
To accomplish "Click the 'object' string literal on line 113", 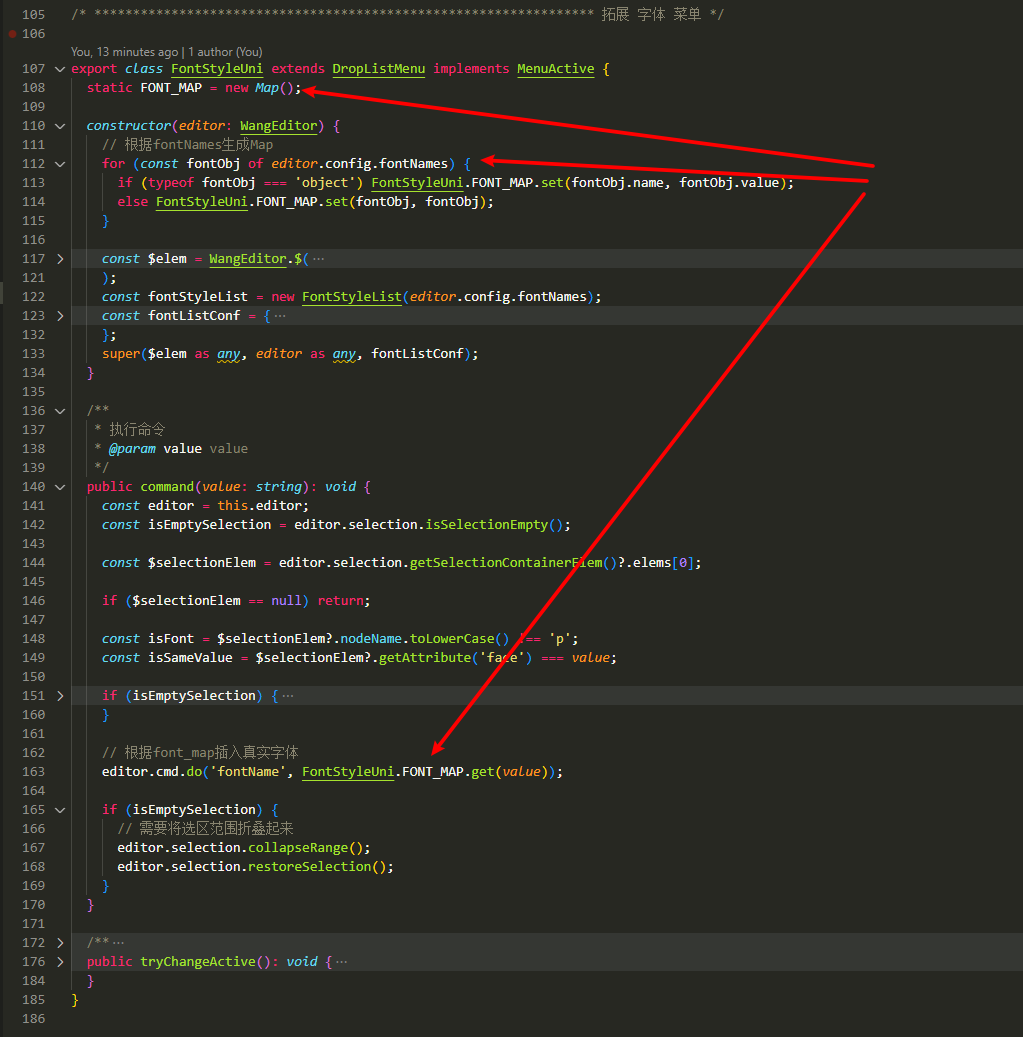I will (x=325, y=183).
